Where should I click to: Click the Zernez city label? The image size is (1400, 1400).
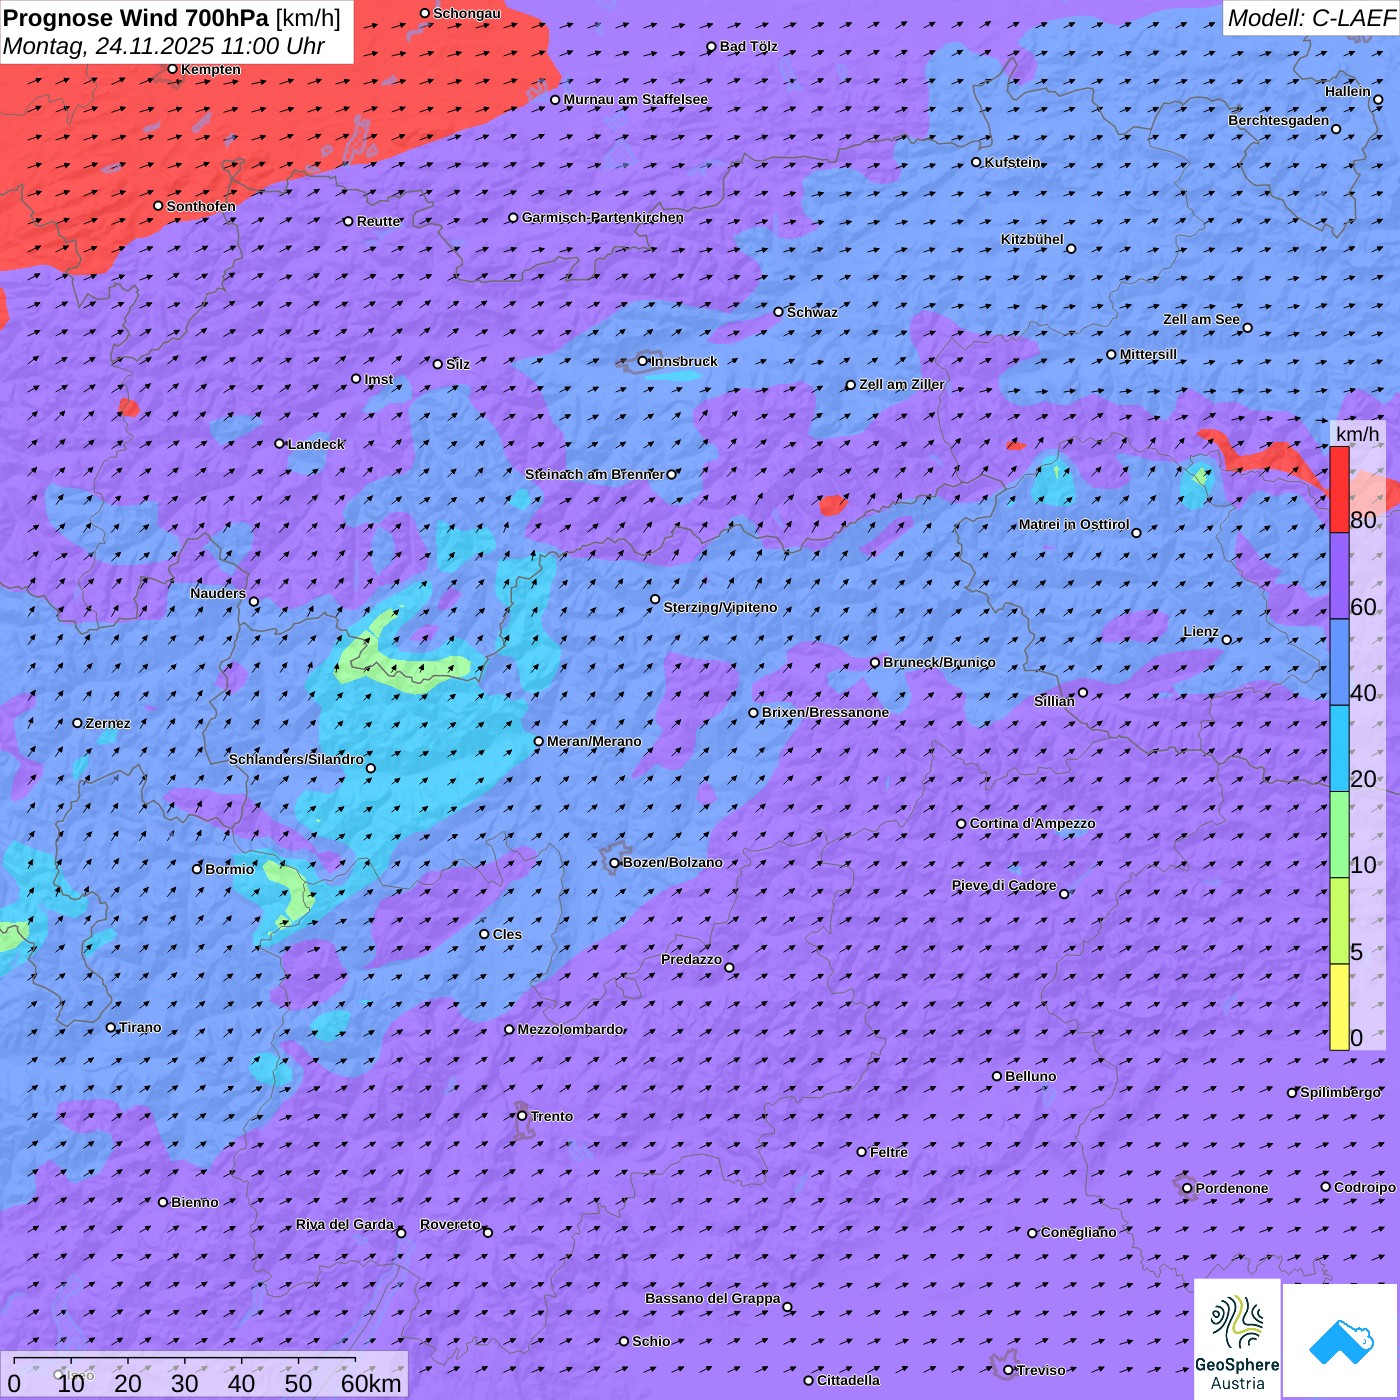point(108,723)
